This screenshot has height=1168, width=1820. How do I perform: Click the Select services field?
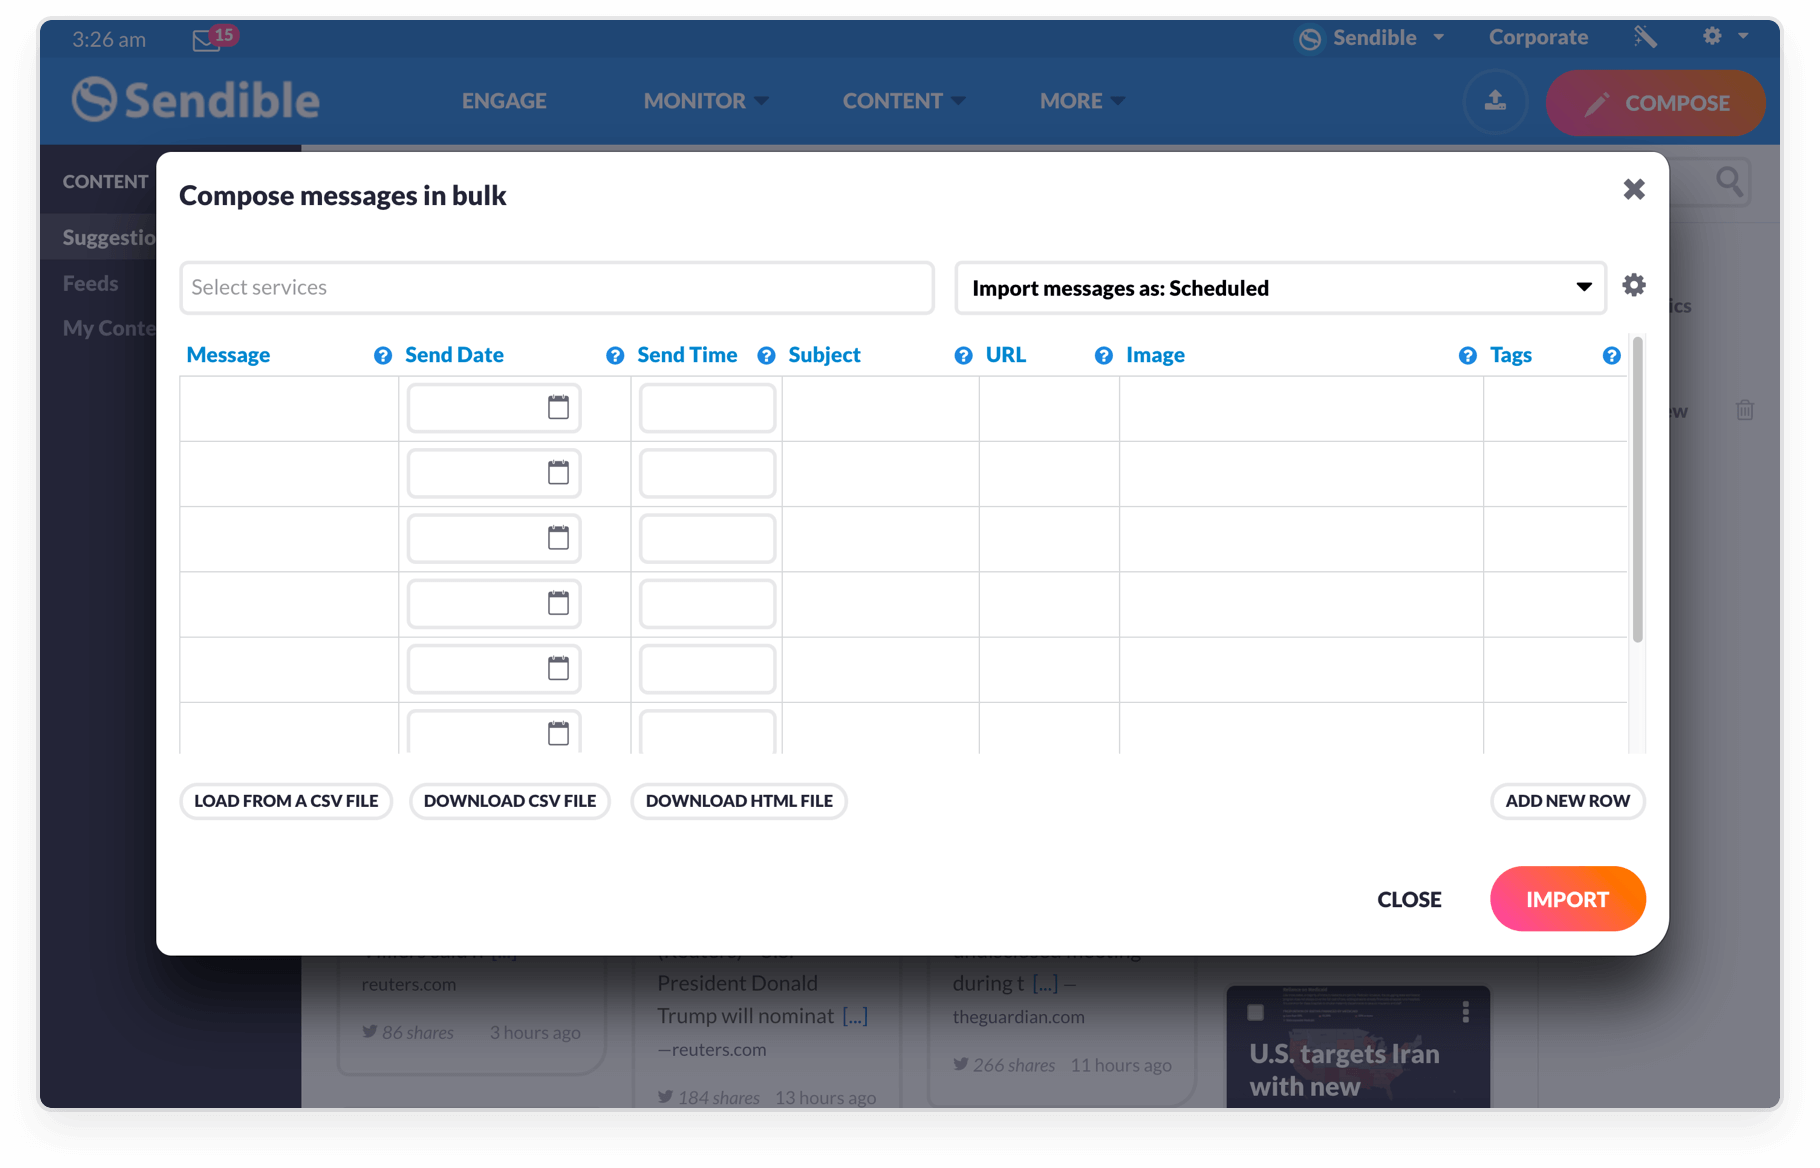point(557,288)
